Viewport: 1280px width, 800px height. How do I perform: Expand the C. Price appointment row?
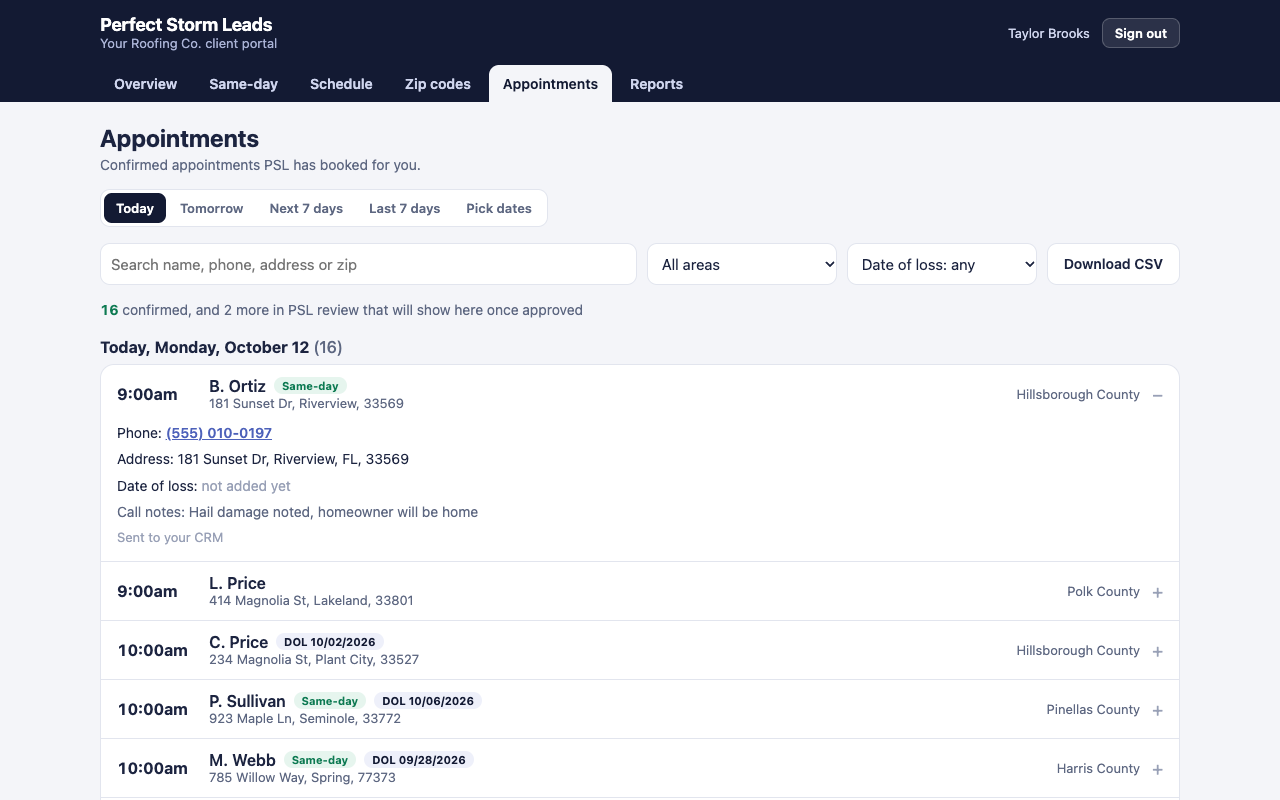point(1157,651)
